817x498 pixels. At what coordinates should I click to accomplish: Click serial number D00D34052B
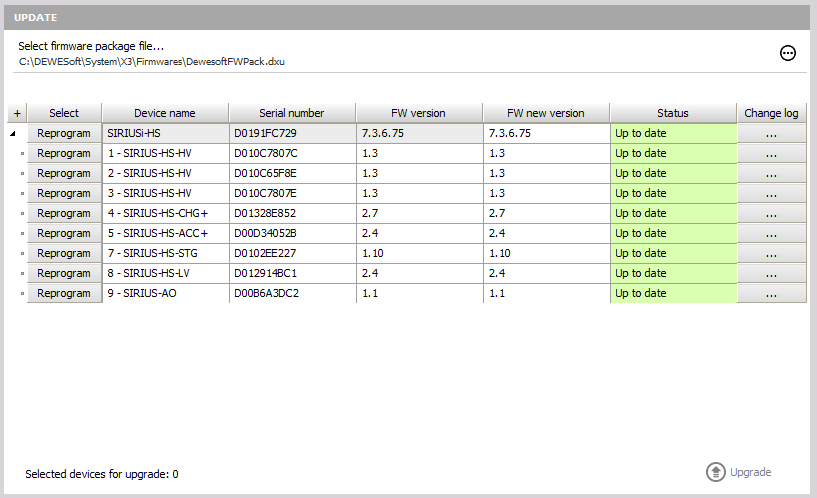[x=292, y=233]
